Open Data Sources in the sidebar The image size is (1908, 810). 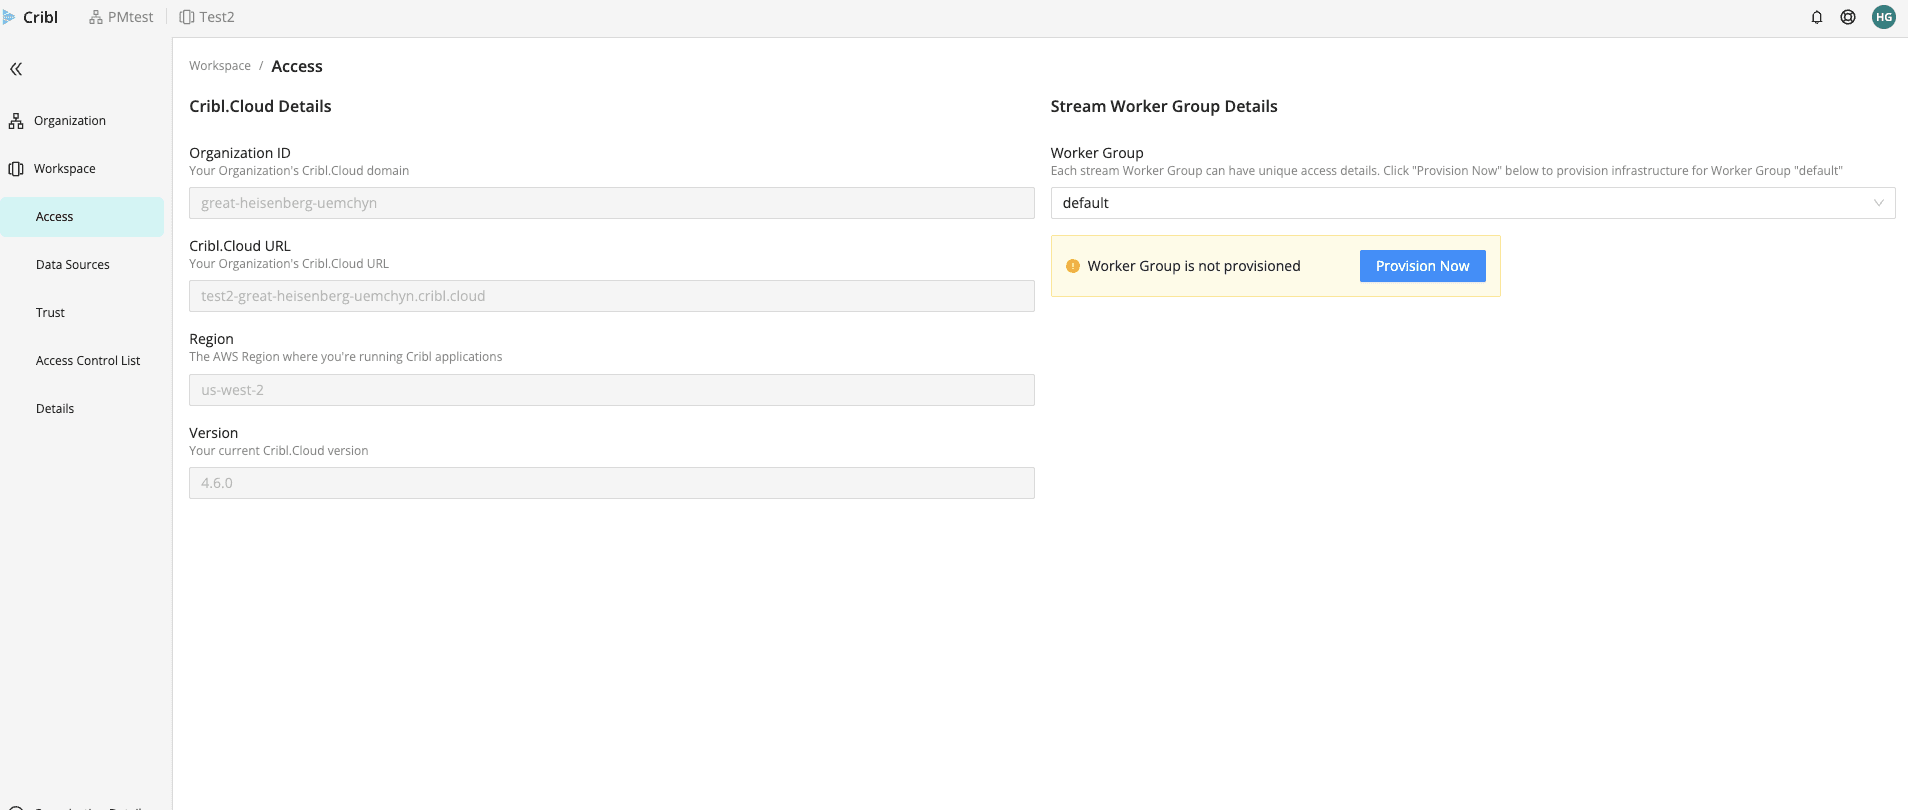tap(73, 265)
